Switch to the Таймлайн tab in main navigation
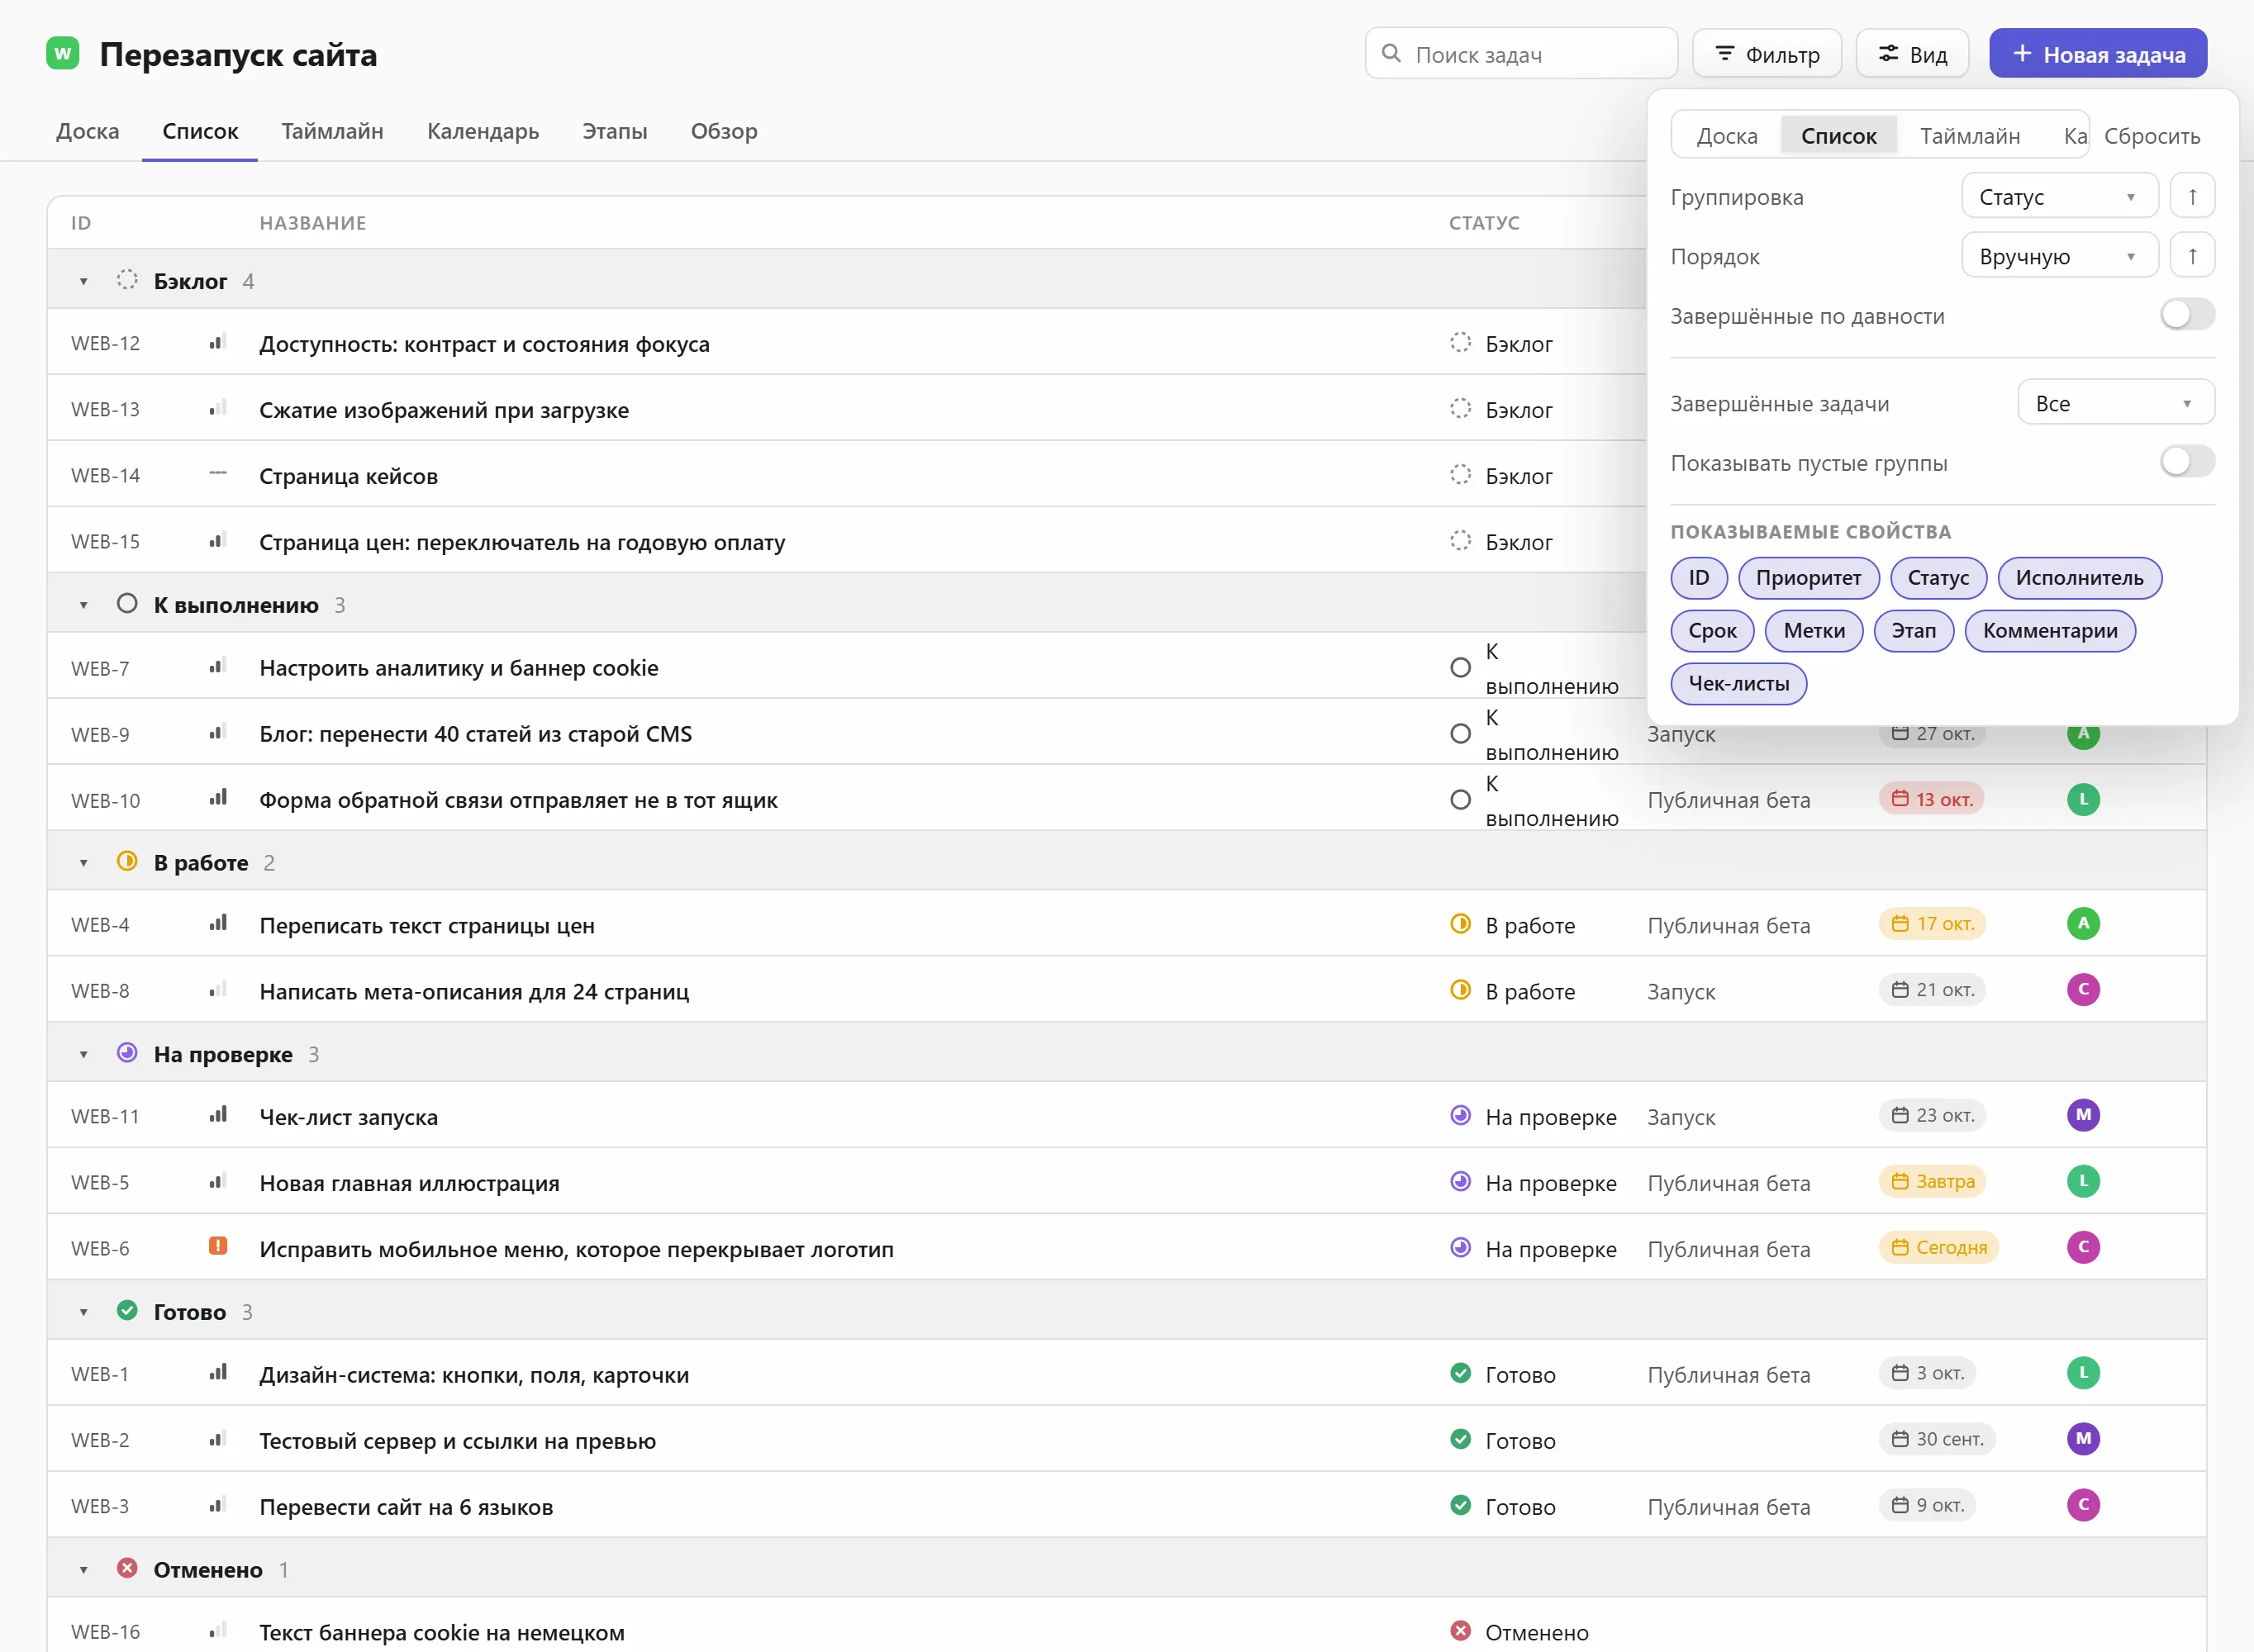 pyautogui.click(x=332, y=131)
